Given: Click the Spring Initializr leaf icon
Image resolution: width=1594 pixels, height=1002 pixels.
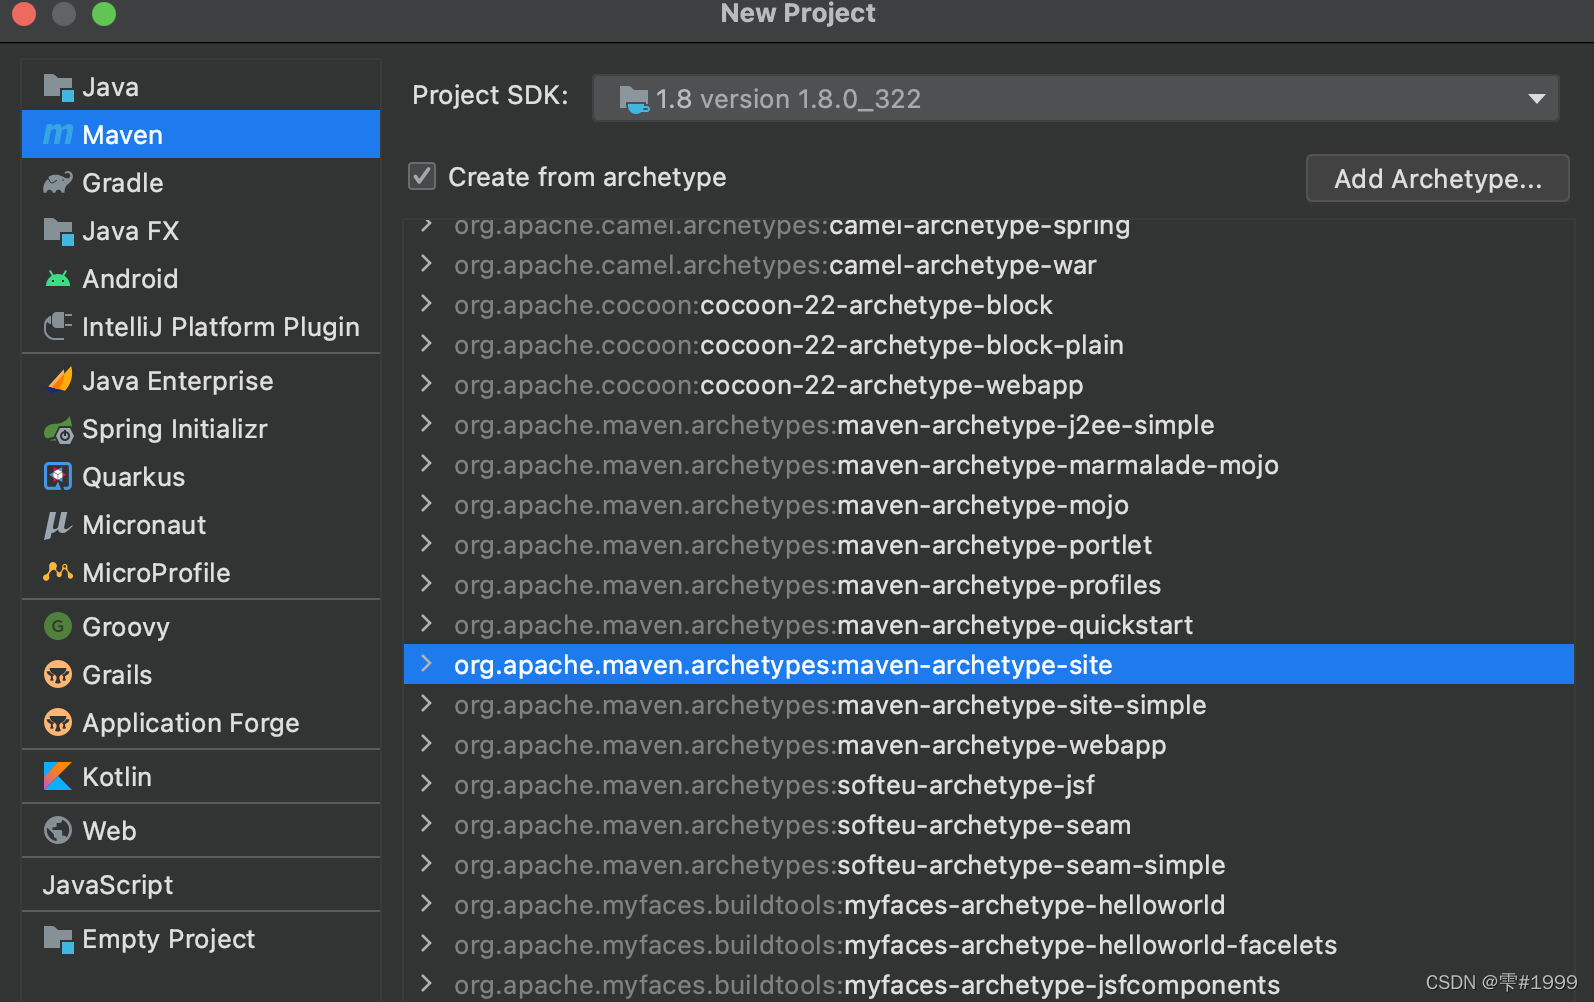Looking at the screenshot, I should [x=58, y=430].
